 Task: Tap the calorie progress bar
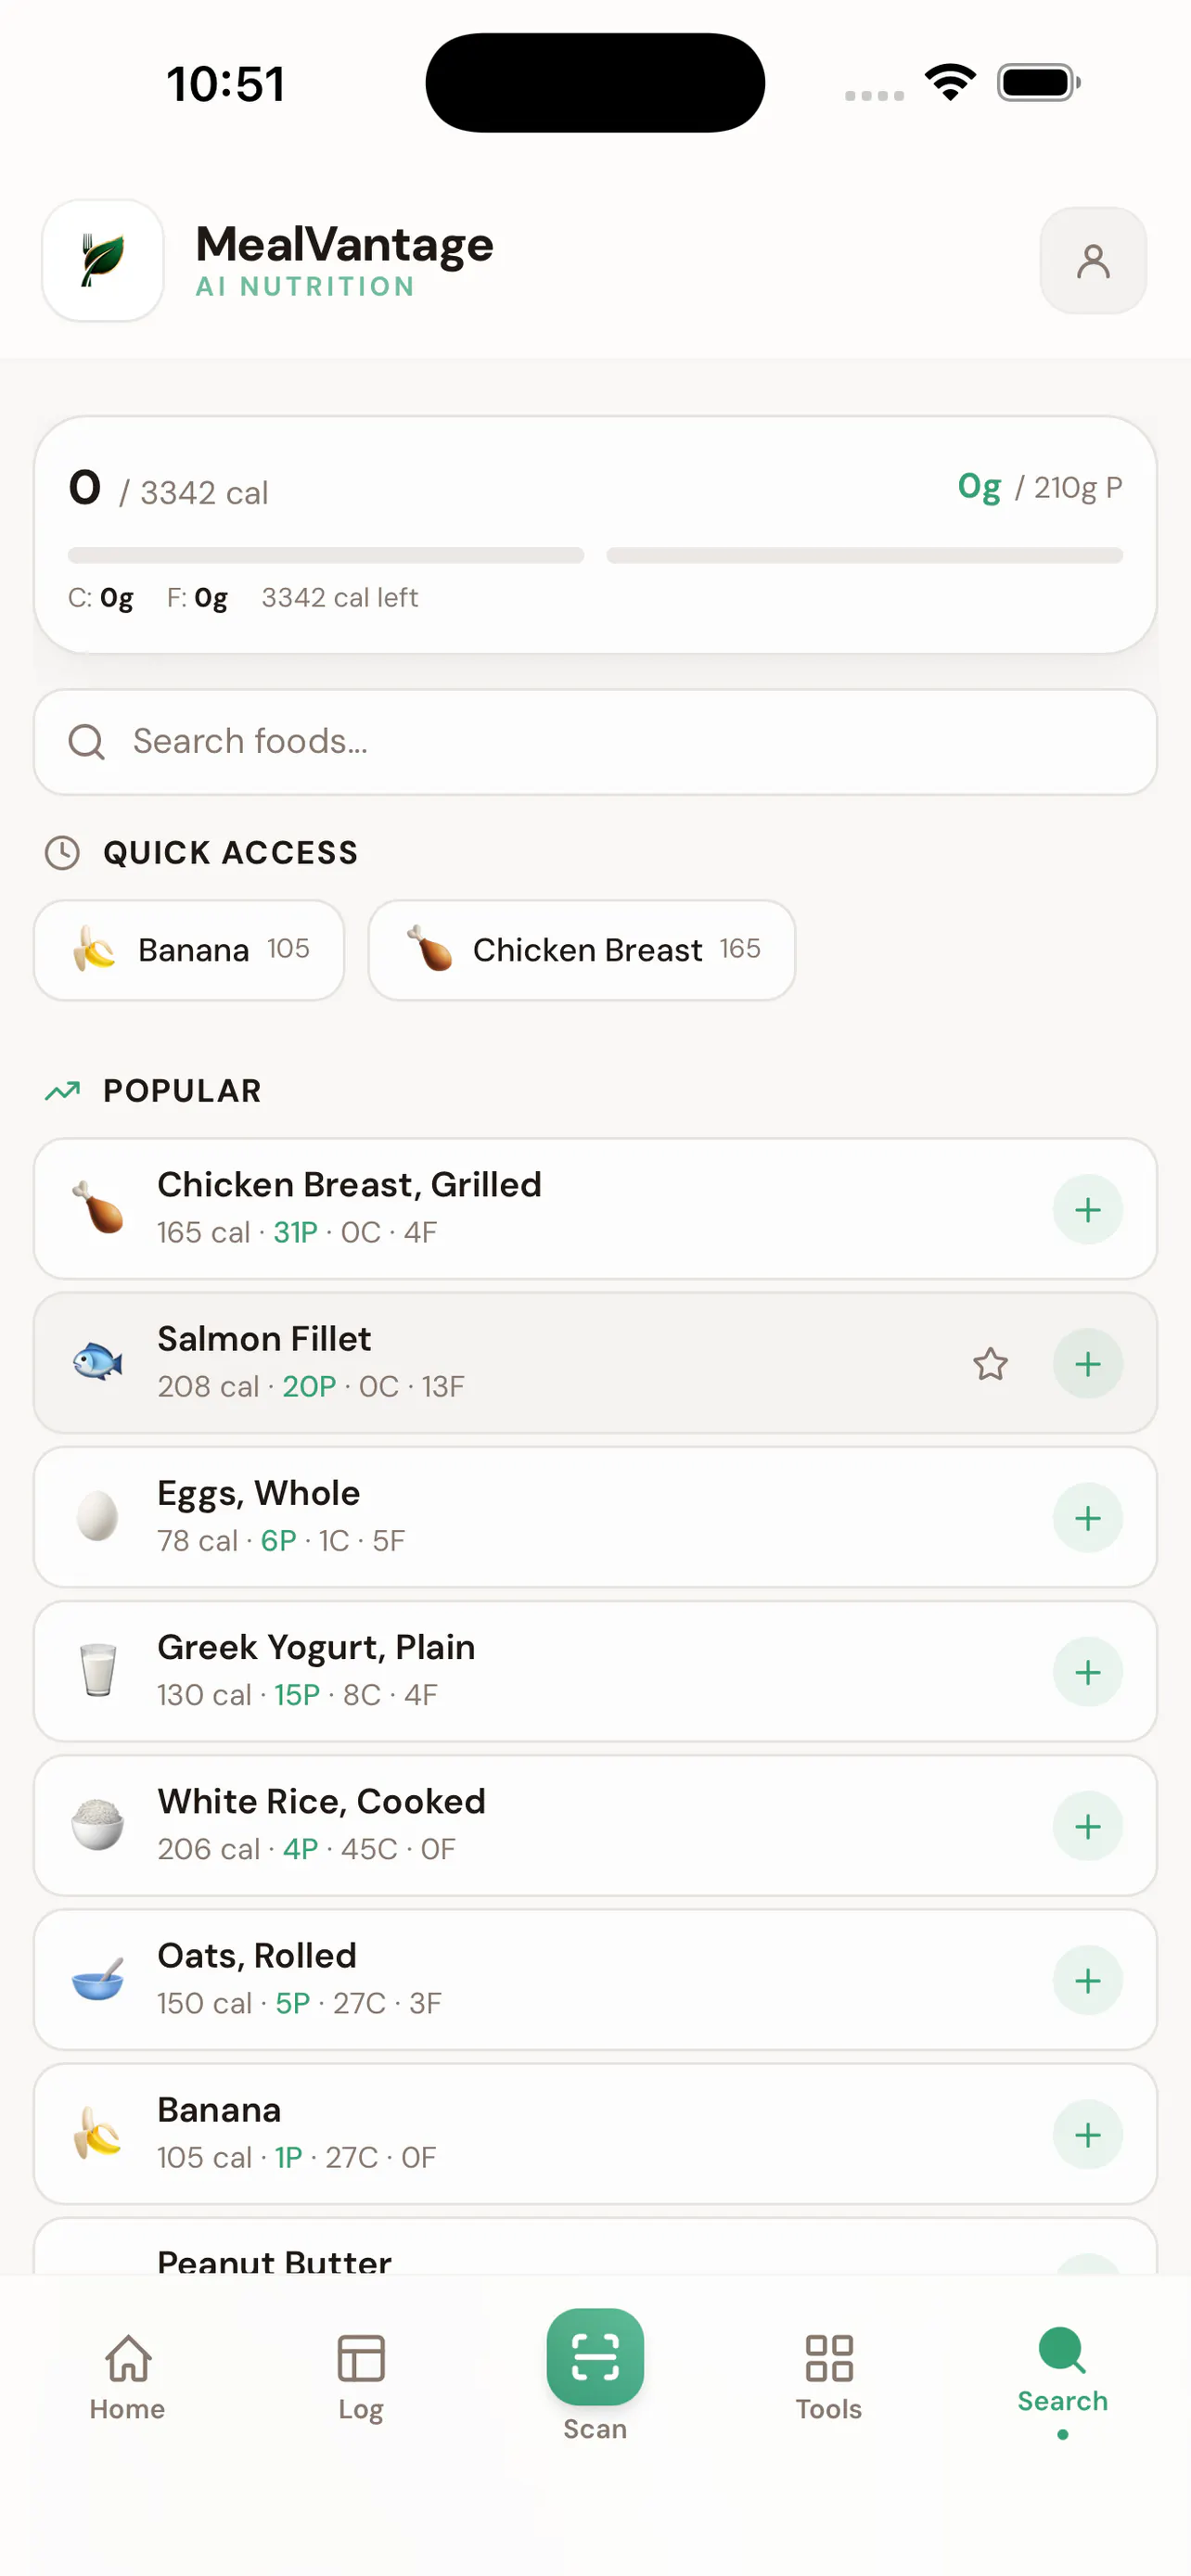326,555
